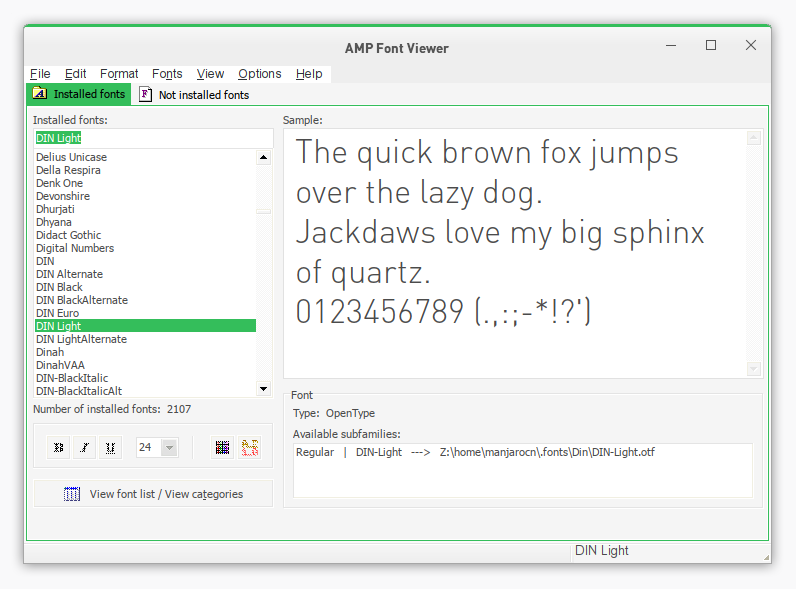
Task: Toggle underline font style button
Action: tap(110, 447)
